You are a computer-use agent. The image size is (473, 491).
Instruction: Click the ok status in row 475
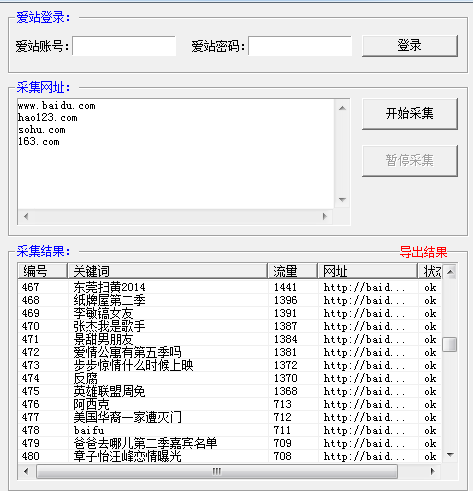430,391
